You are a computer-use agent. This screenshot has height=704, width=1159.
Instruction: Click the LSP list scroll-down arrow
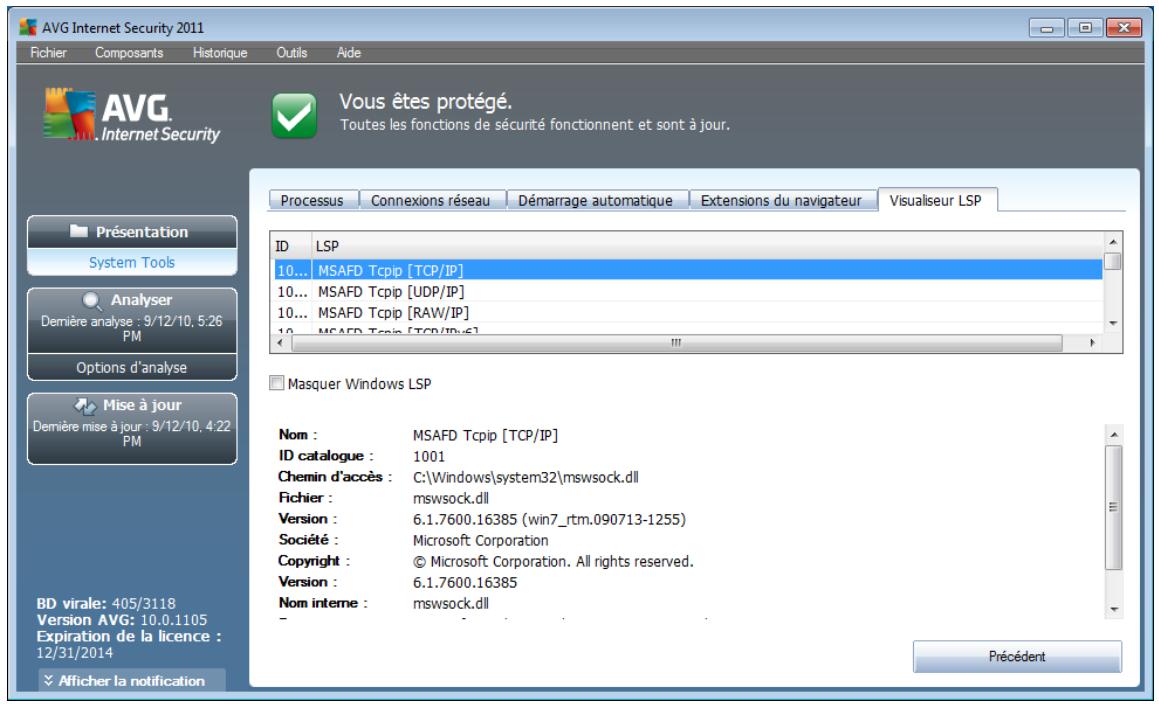(1112, 324)
